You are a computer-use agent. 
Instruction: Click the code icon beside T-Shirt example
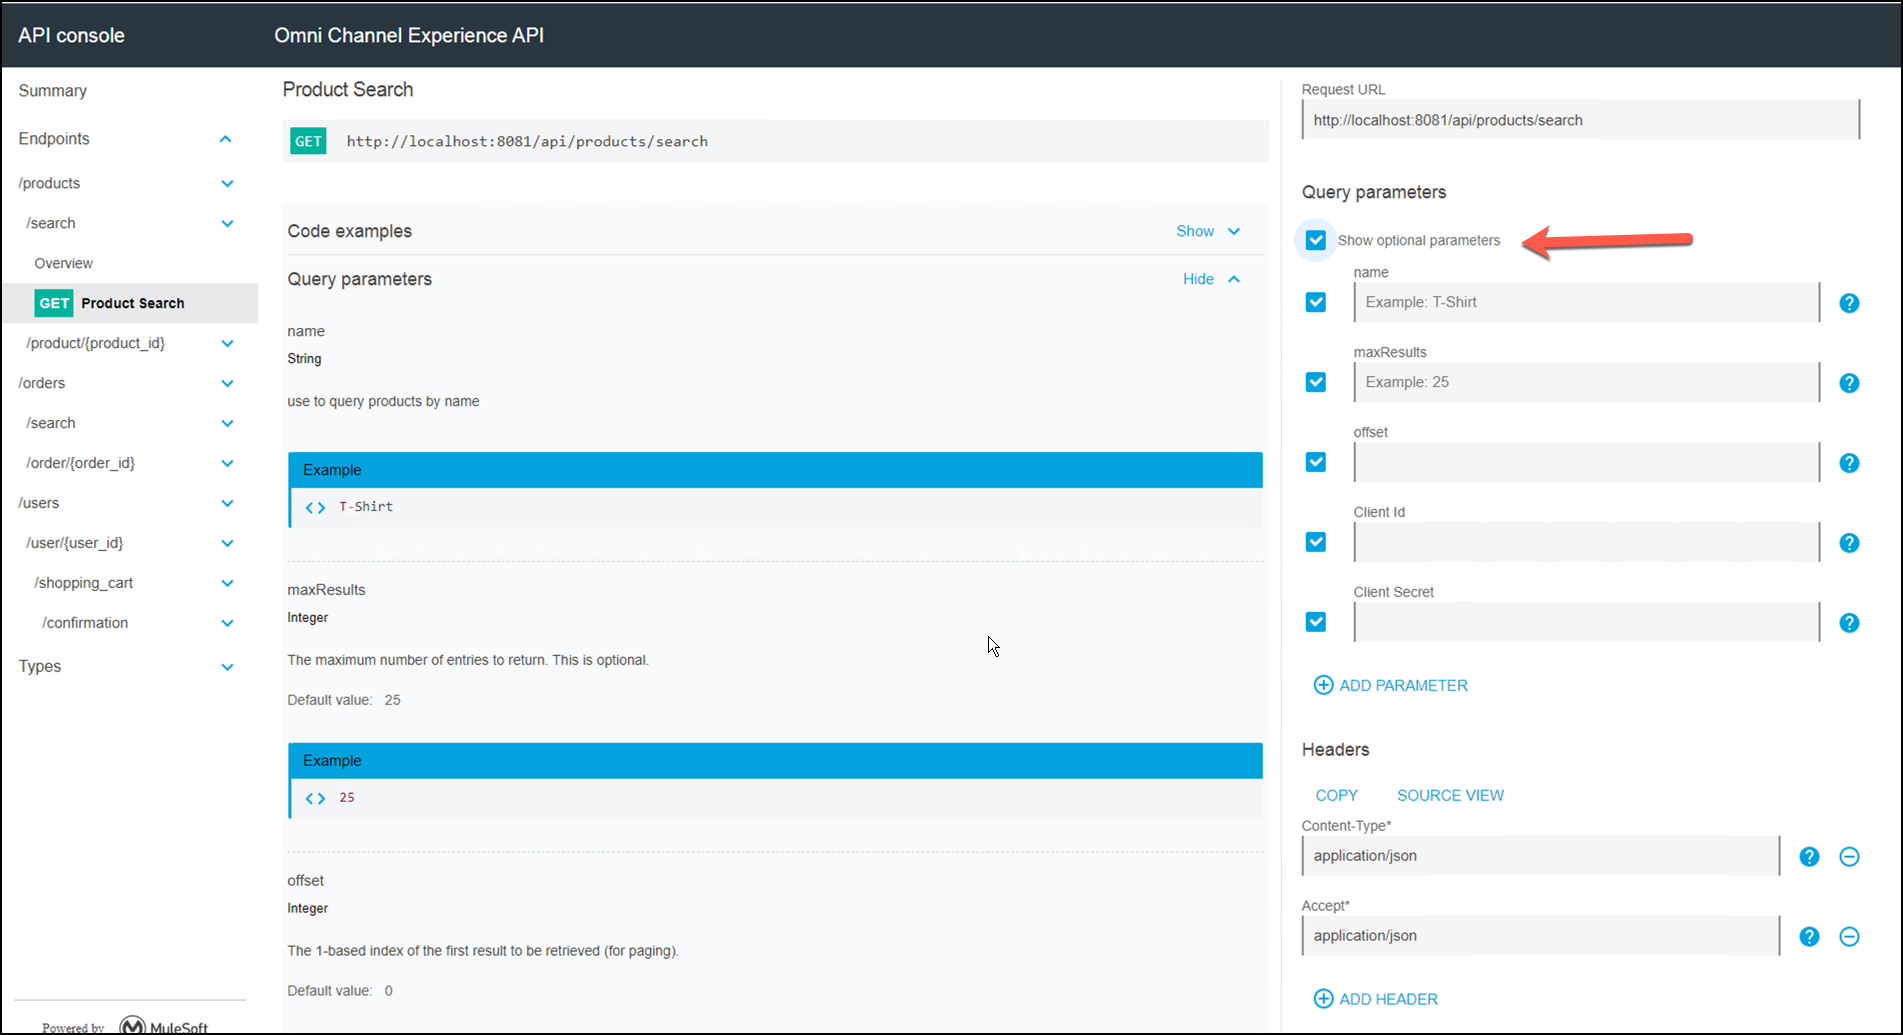pos(315,507)
